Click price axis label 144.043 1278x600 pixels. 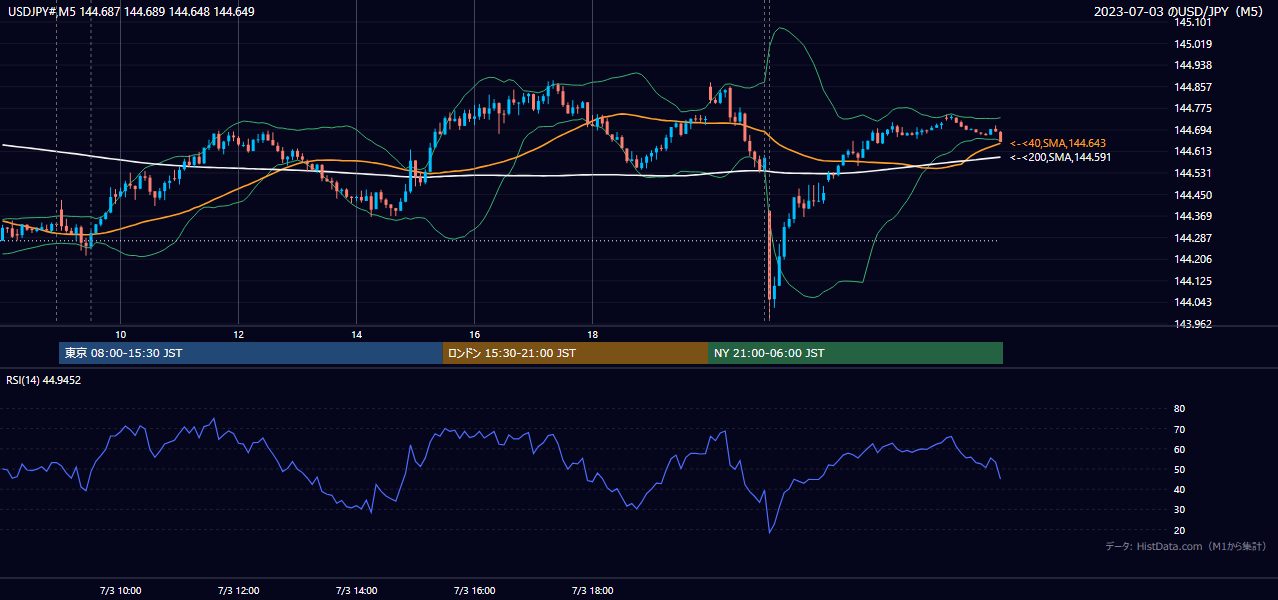pos(1193,302)
